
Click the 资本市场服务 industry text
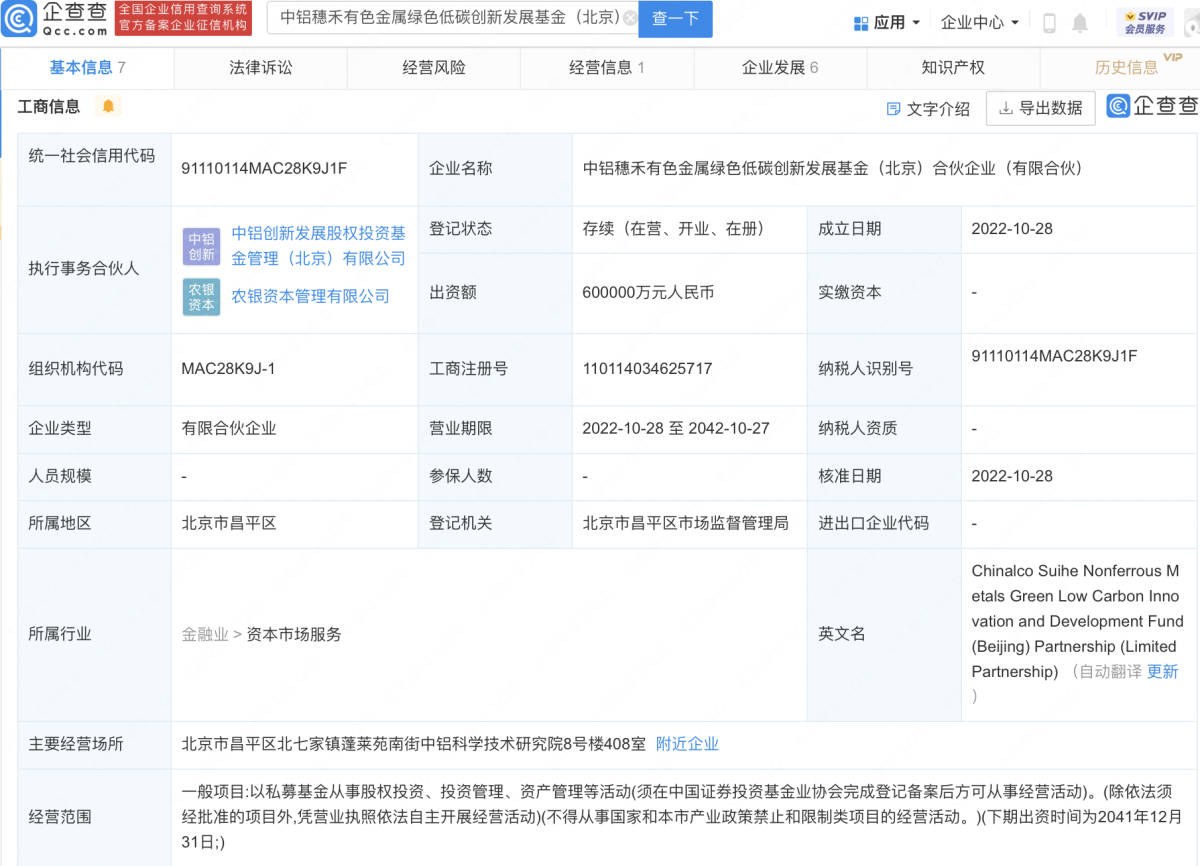294,634
